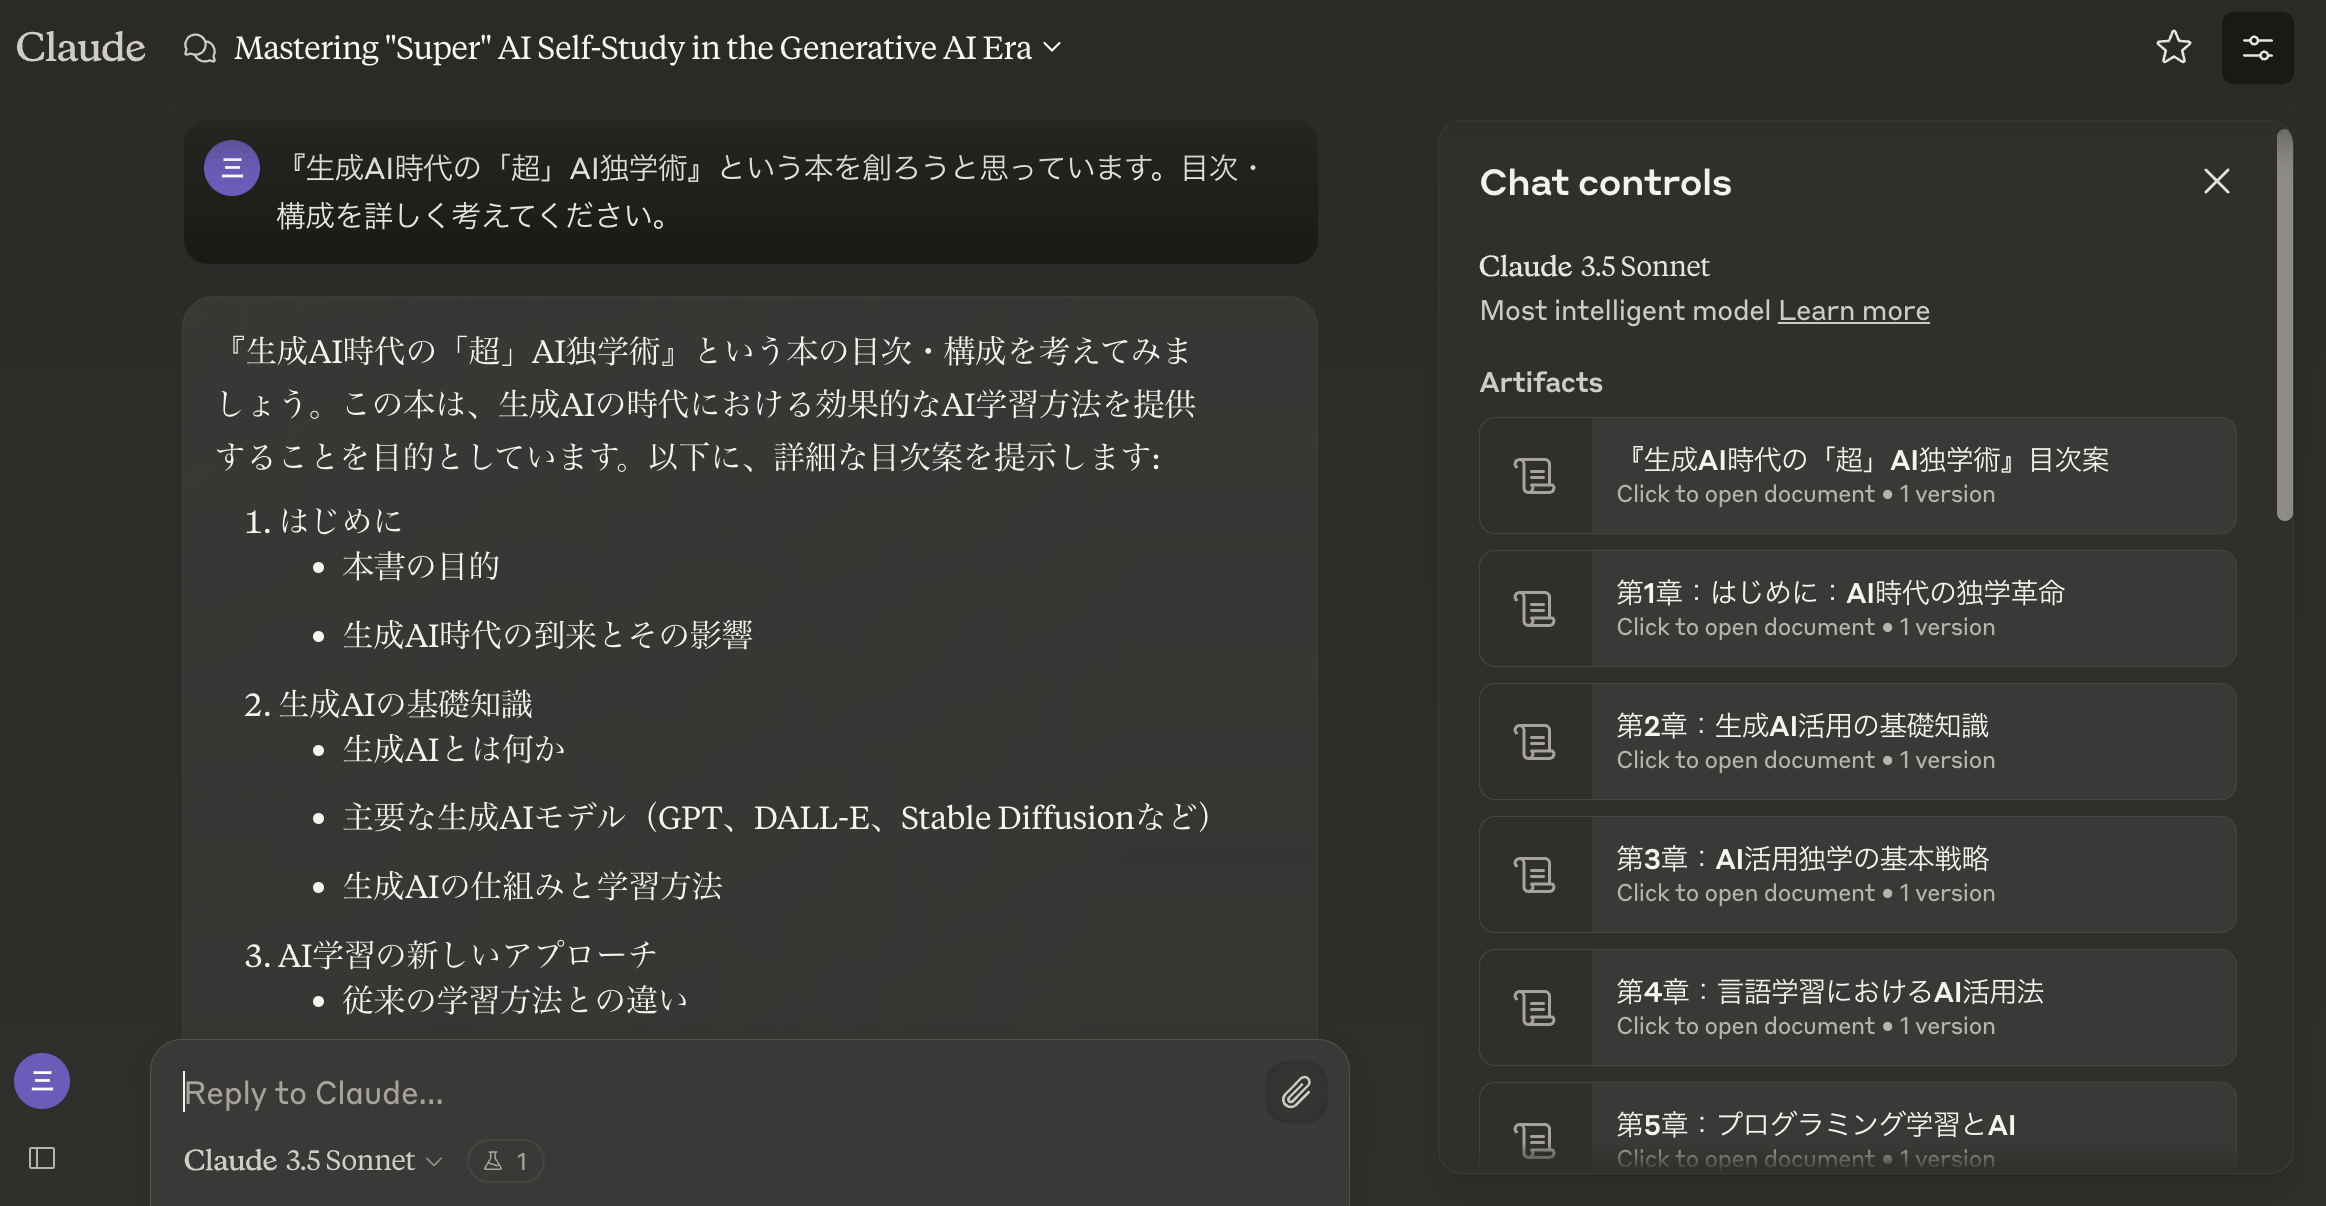Close the Chat controls panel

point(2216,181)
